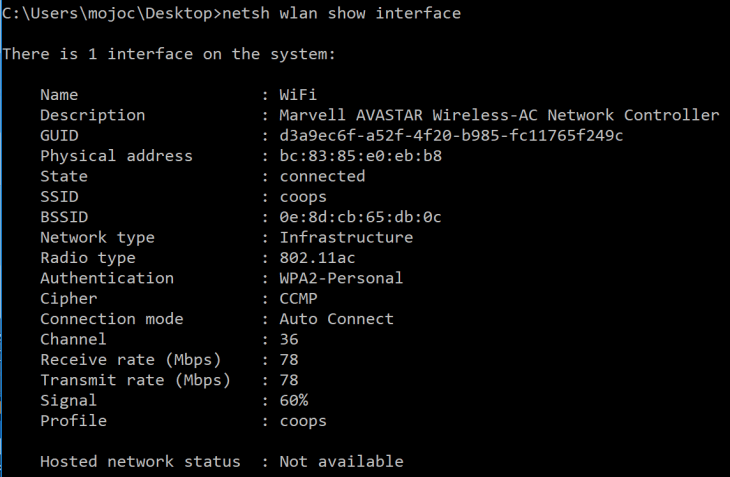The width and height of the screenshot is (730, 477).
Task: Click the Signal value 60%
Action: [294, 400]
